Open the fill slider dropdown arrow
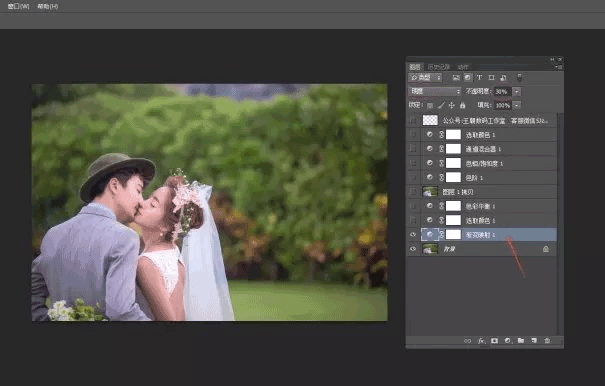605x386 pixels. point(517,105)
